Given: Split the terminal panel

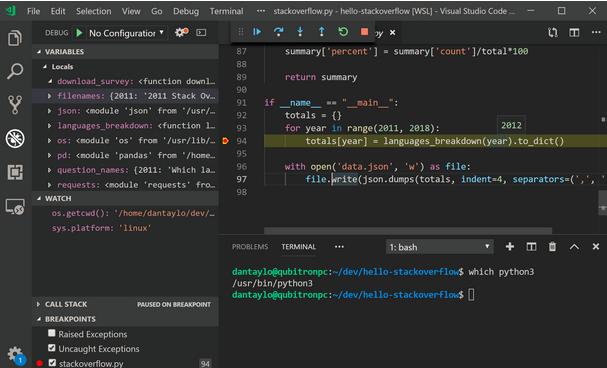Looking at the screenshot, I should (531, 246).
